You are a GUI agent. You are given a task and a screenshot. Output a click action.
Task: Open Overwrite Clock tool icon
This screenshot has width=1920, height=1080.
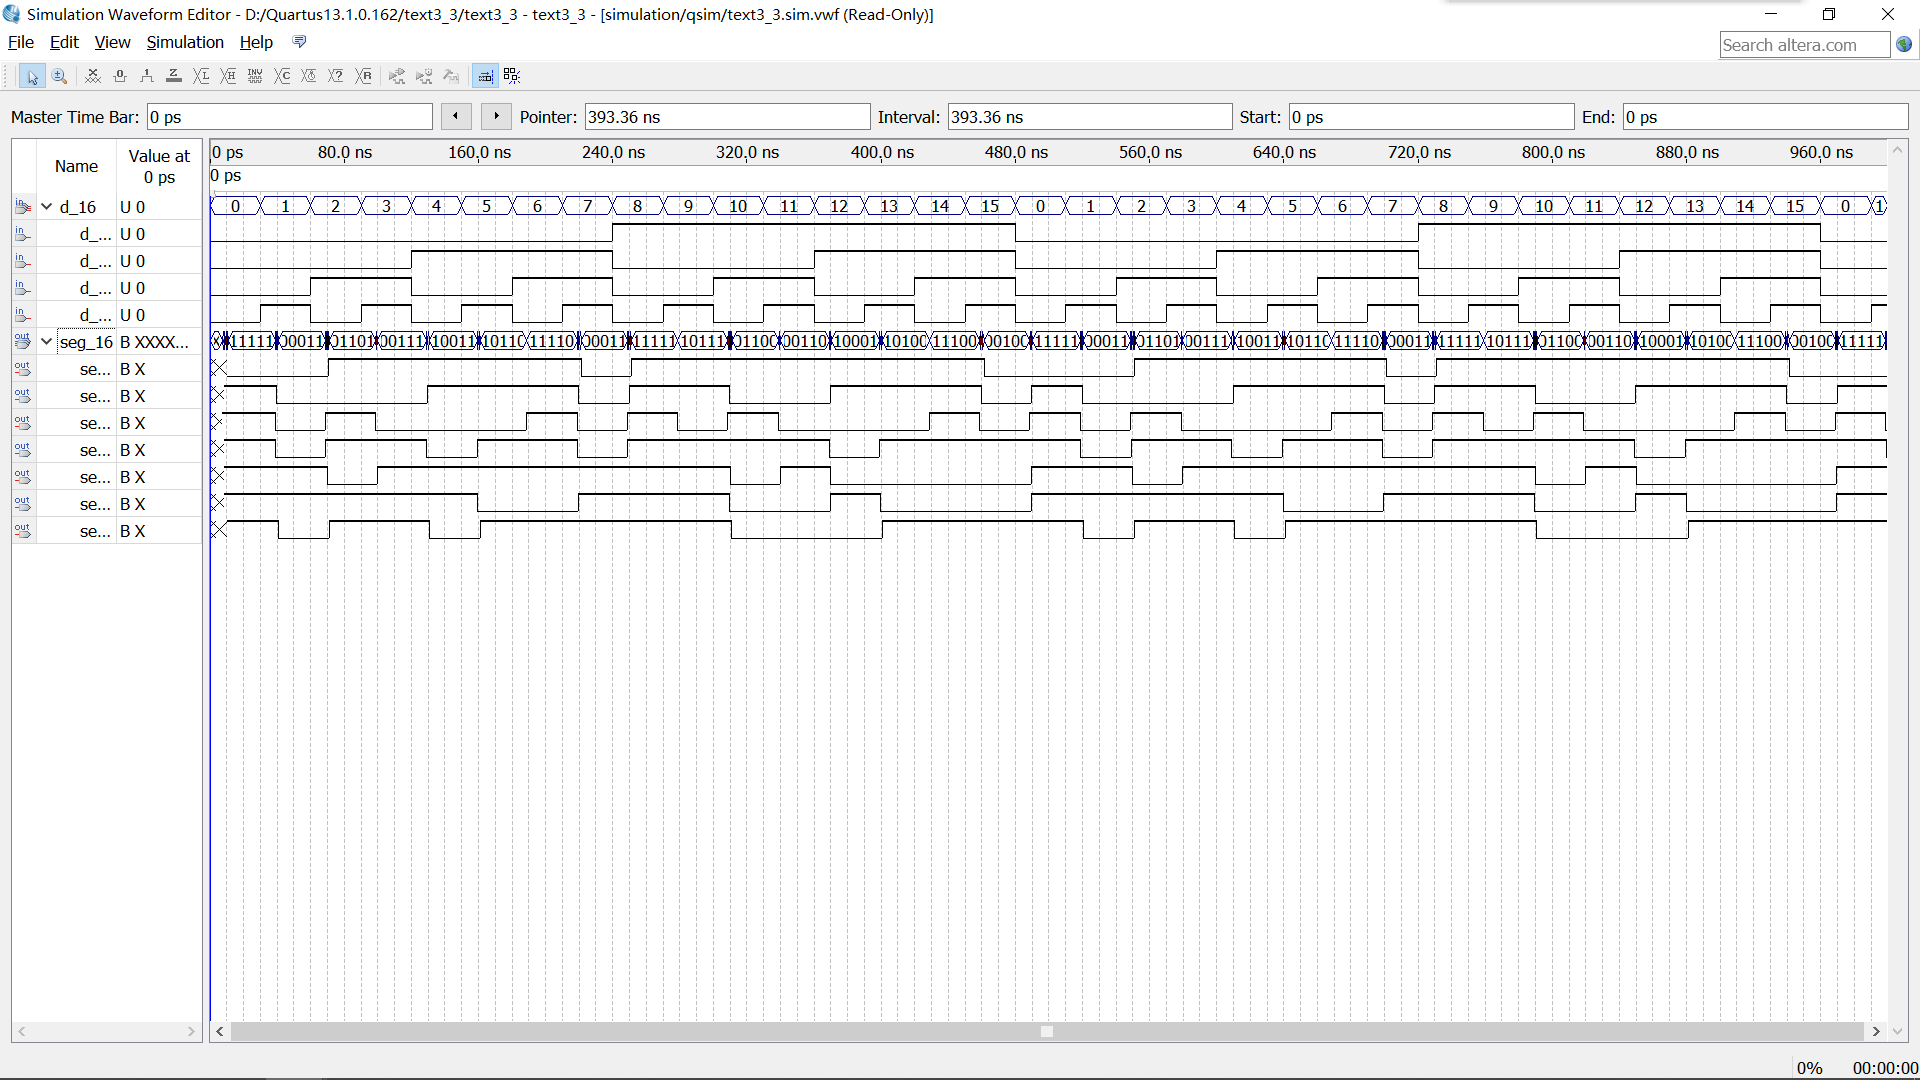(309, 77)
